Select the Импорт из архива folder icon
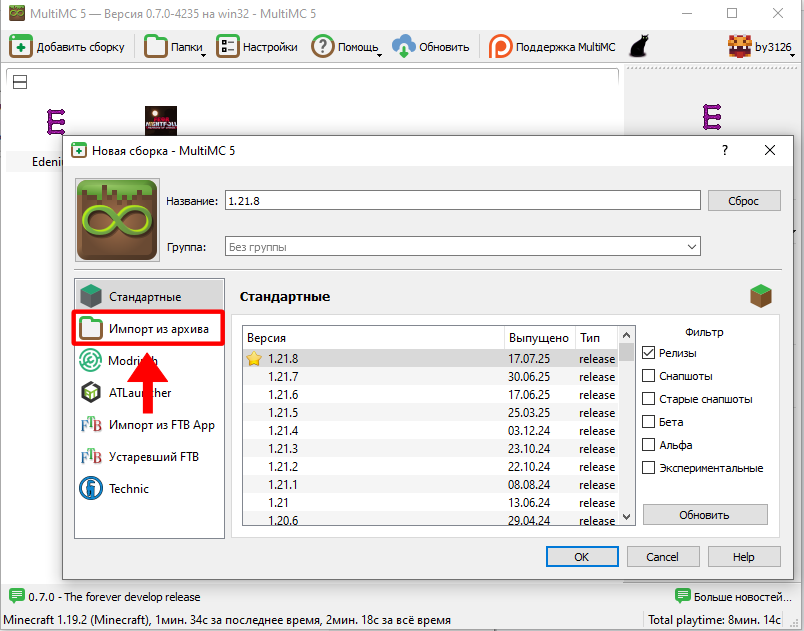Viewport: 804px width, 631px height. (x=91, y=328)
